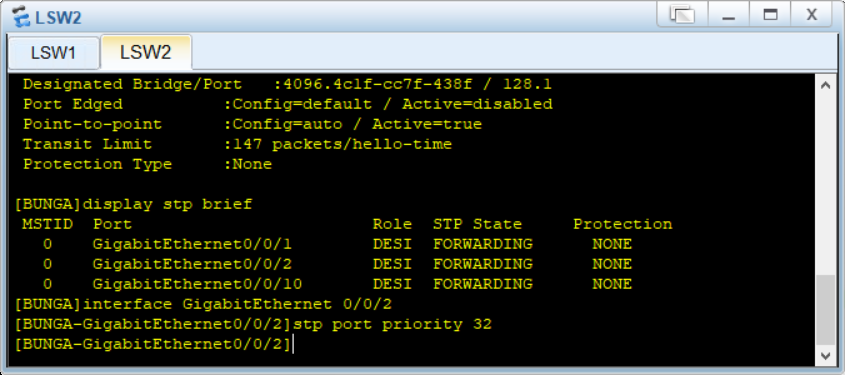Click the scrollbar down arrow
This screenshot has height=375, width=845.
825,355
